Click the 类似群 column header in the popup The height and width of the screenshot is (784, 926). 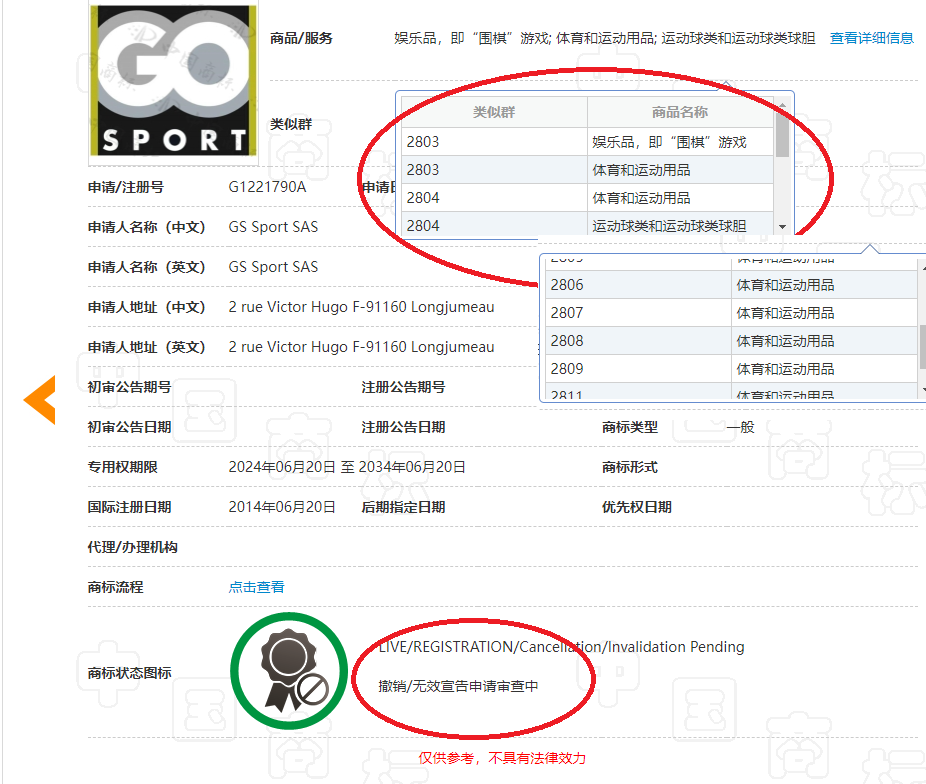[494, 112]
